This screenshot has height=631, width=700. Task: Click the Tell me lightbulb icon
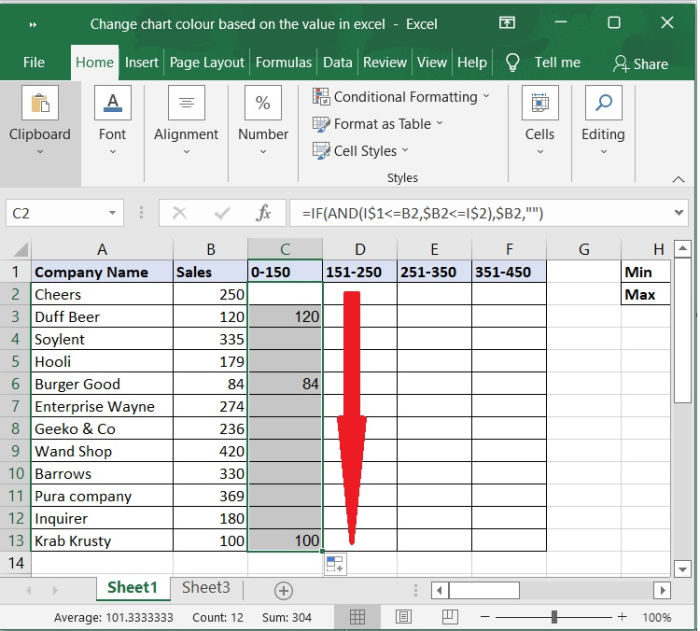[x=512, y=63]
